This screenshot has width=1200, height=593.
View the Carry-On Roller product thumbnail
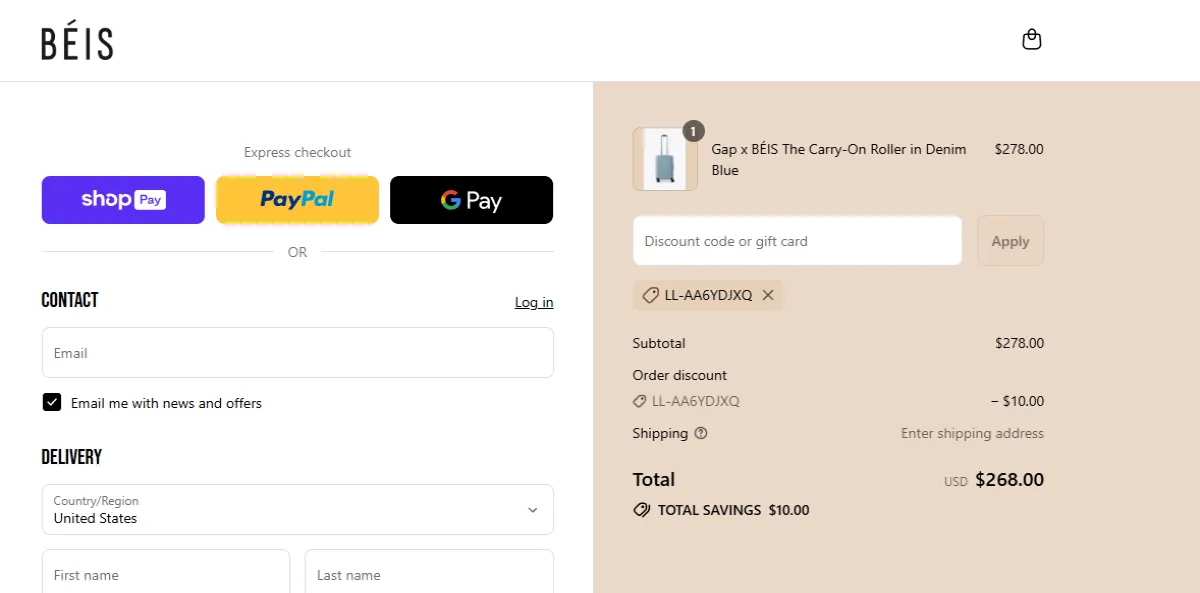click(664, 158)
